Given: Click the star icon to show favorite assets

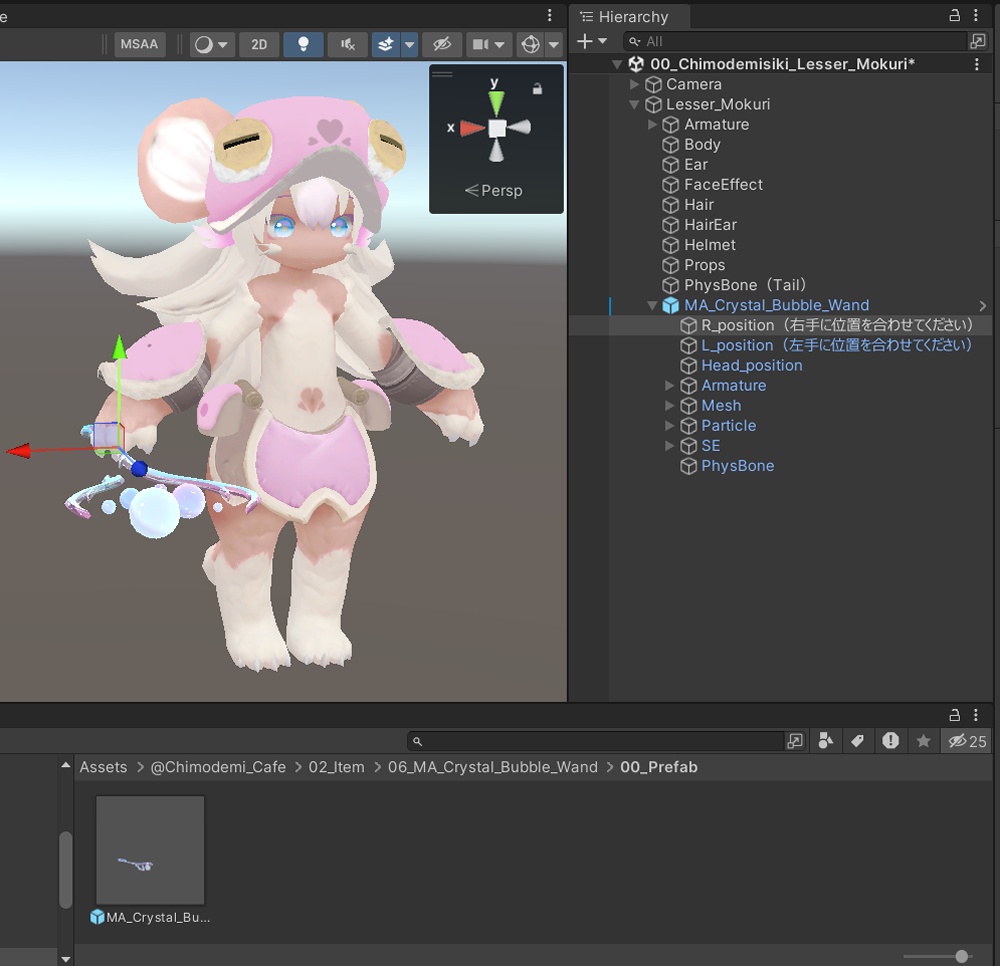Looking at the screenshot, I should tap(923, 741).
